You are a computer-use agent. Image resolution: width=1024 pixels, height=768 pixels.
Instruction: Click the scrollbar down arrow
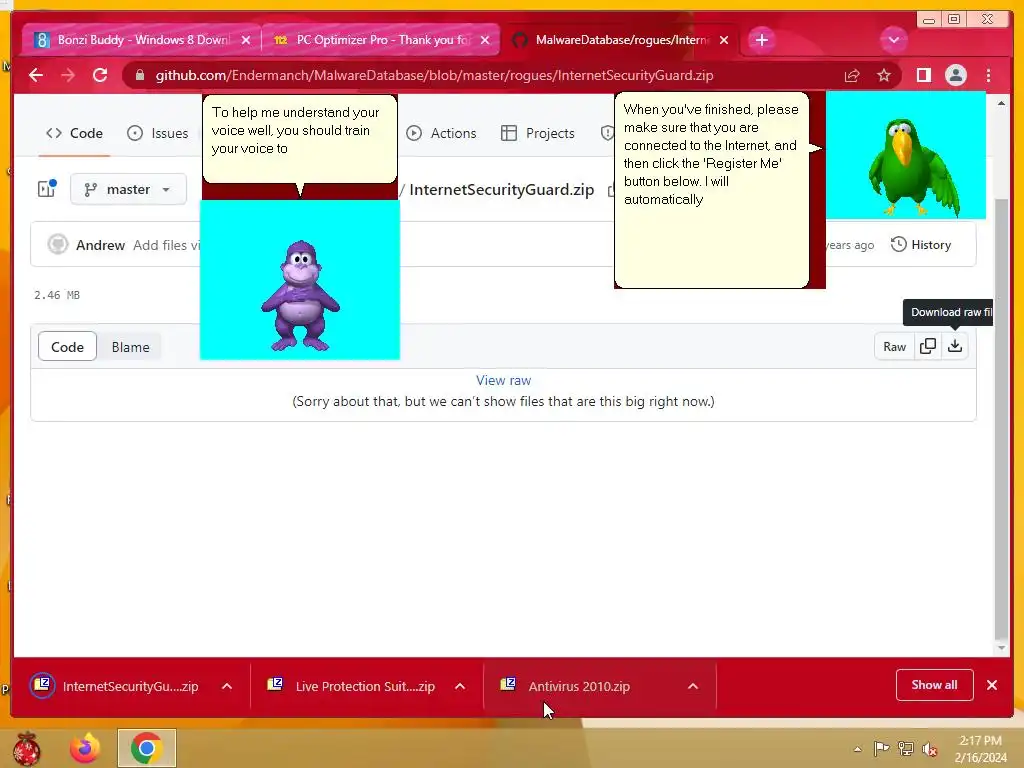point(1002,648)
